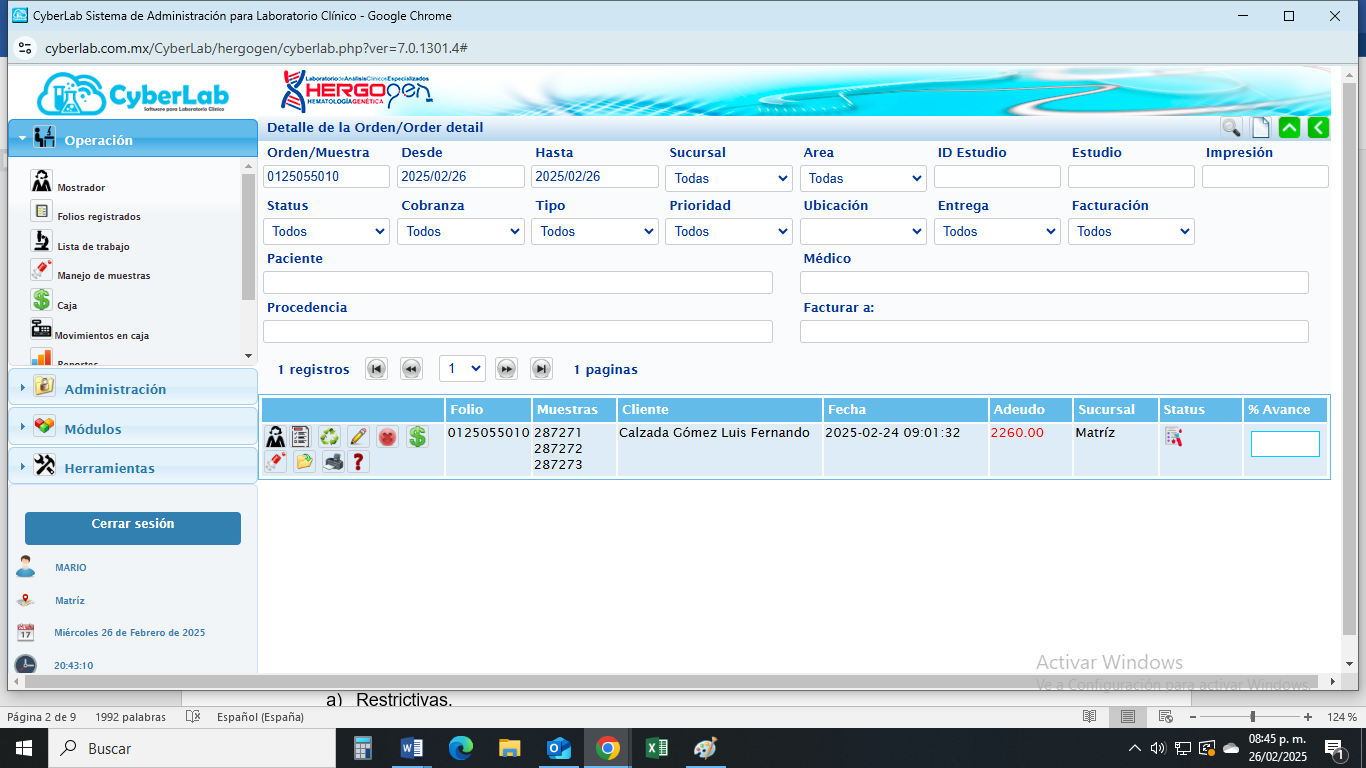Click the Adeudo amount 2260.00
The width and height of the screenshot is (1366, 768).
tap(1017, 432)
